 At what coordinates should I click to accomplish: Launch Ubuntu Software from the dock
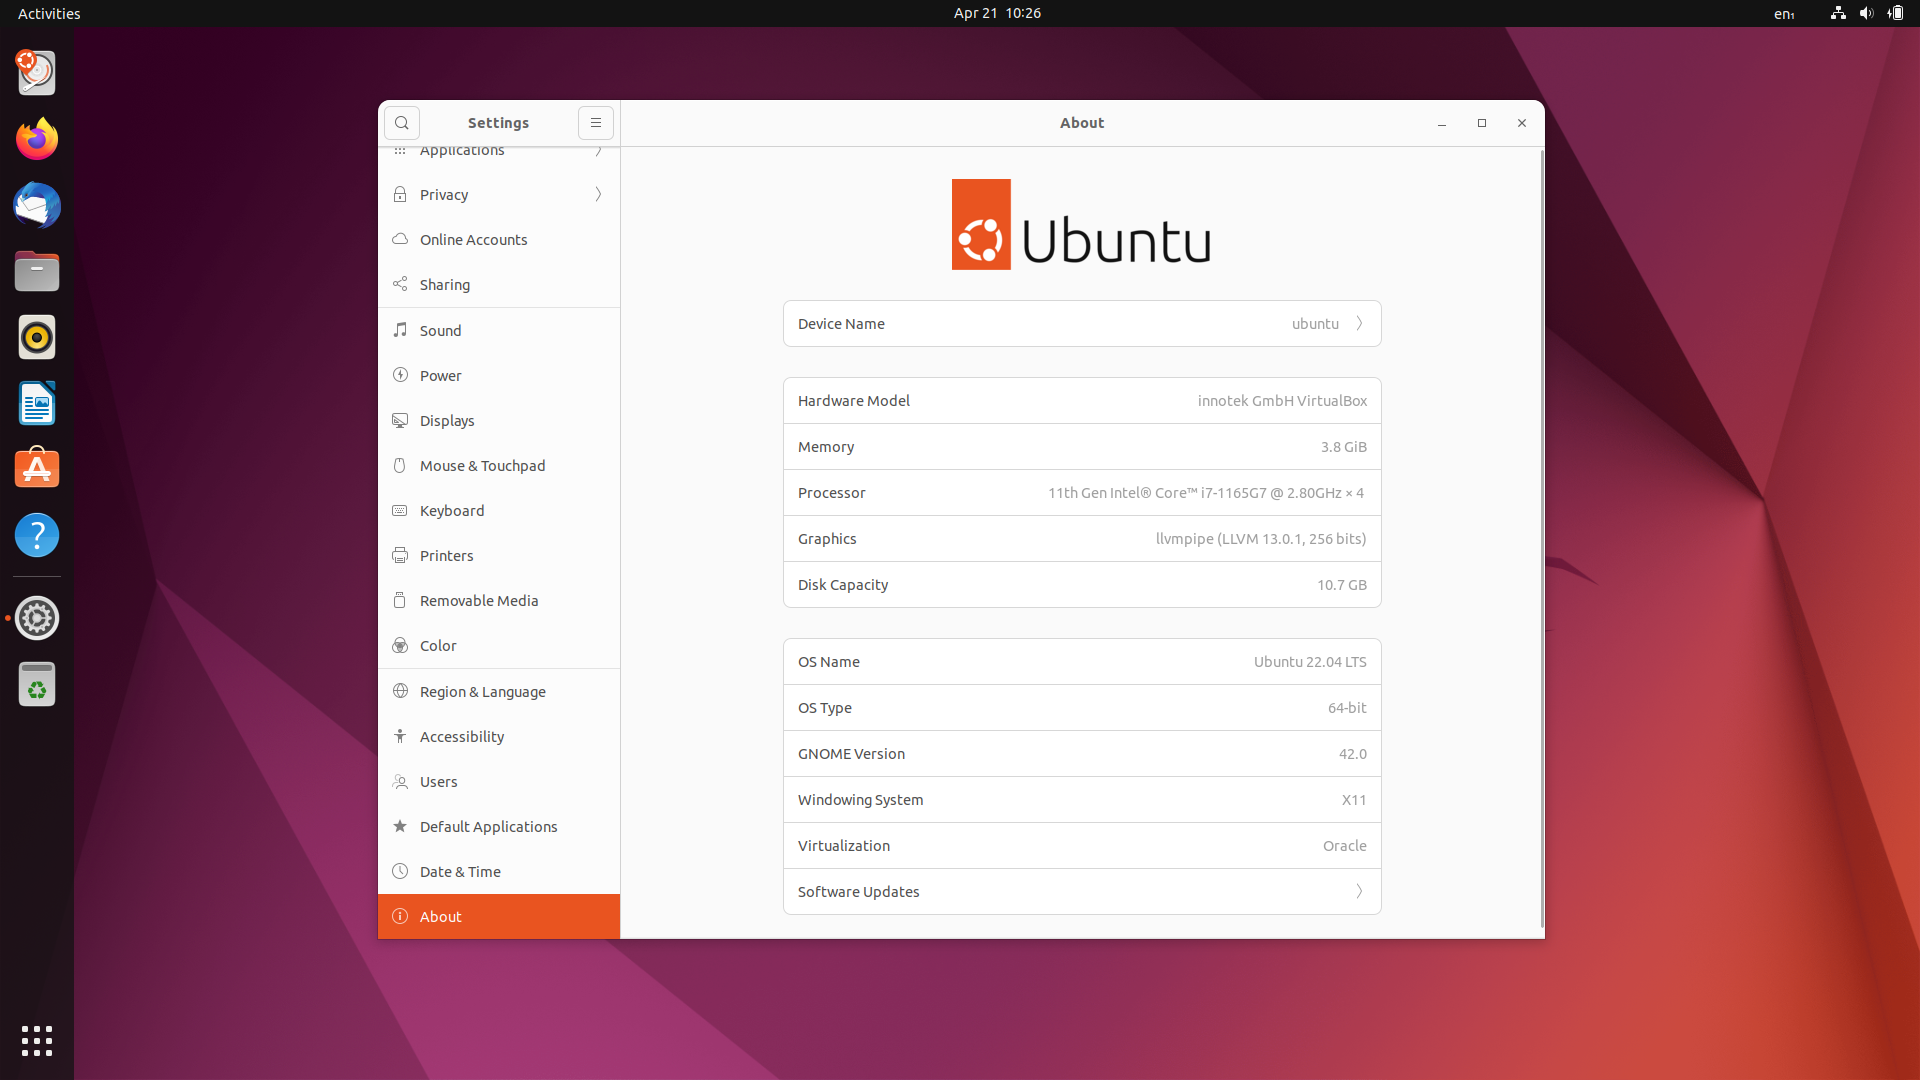point(37,469)
